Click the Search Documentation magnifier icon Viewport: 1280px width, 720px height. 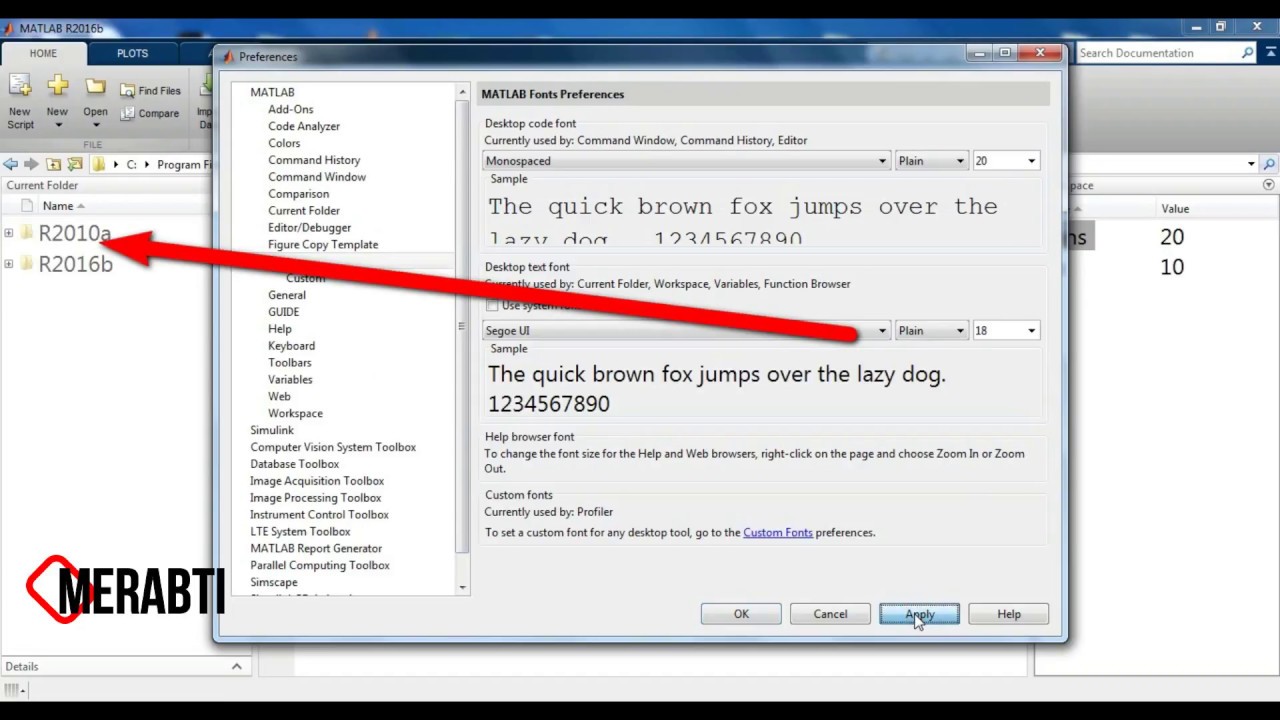pos(1247,53)
